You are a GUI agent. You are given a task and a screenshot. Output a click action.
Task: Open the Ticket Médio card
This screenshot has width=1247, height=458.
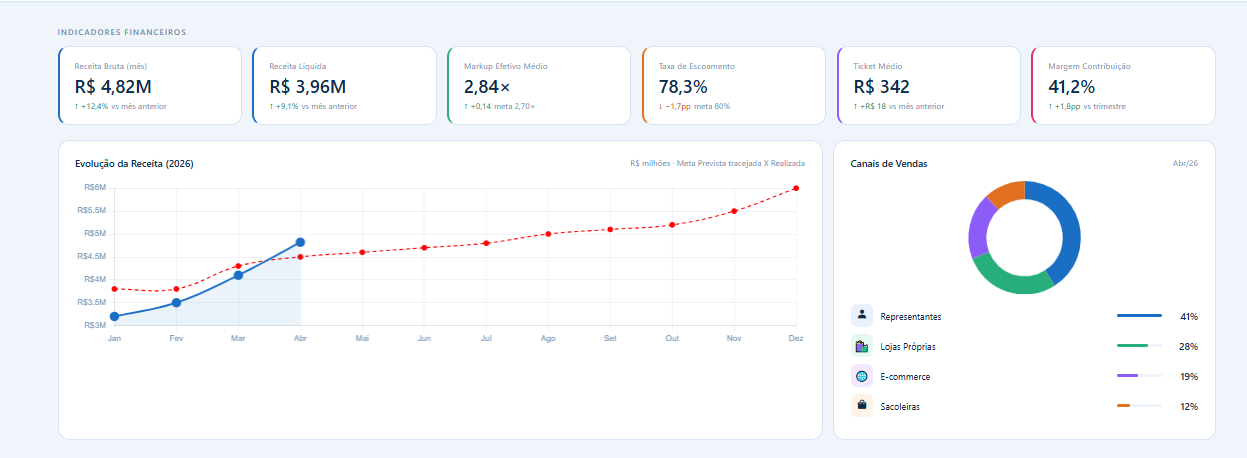pyautogui.click(x=929, y=85)
